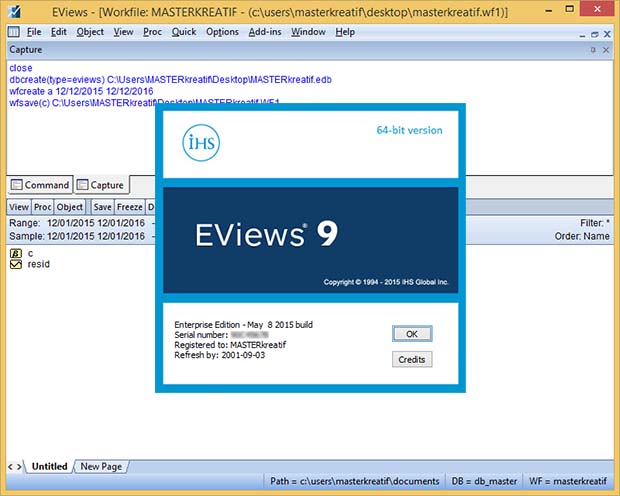Click the wfcreate command line in capture log
This screenshot has width=620, height=496.
(x=81, y=91)
